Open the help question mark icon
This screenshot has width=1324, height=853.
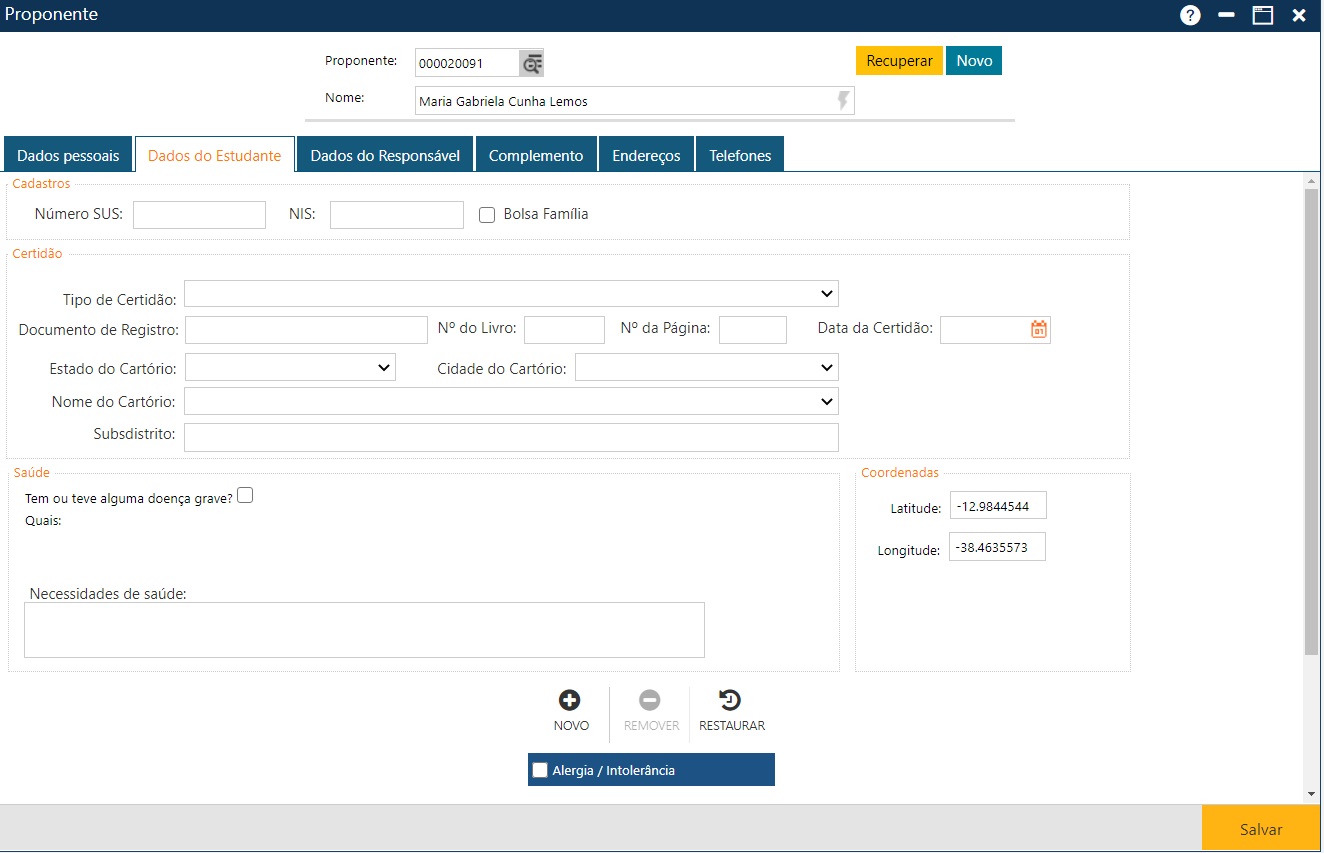point(1190,15)
